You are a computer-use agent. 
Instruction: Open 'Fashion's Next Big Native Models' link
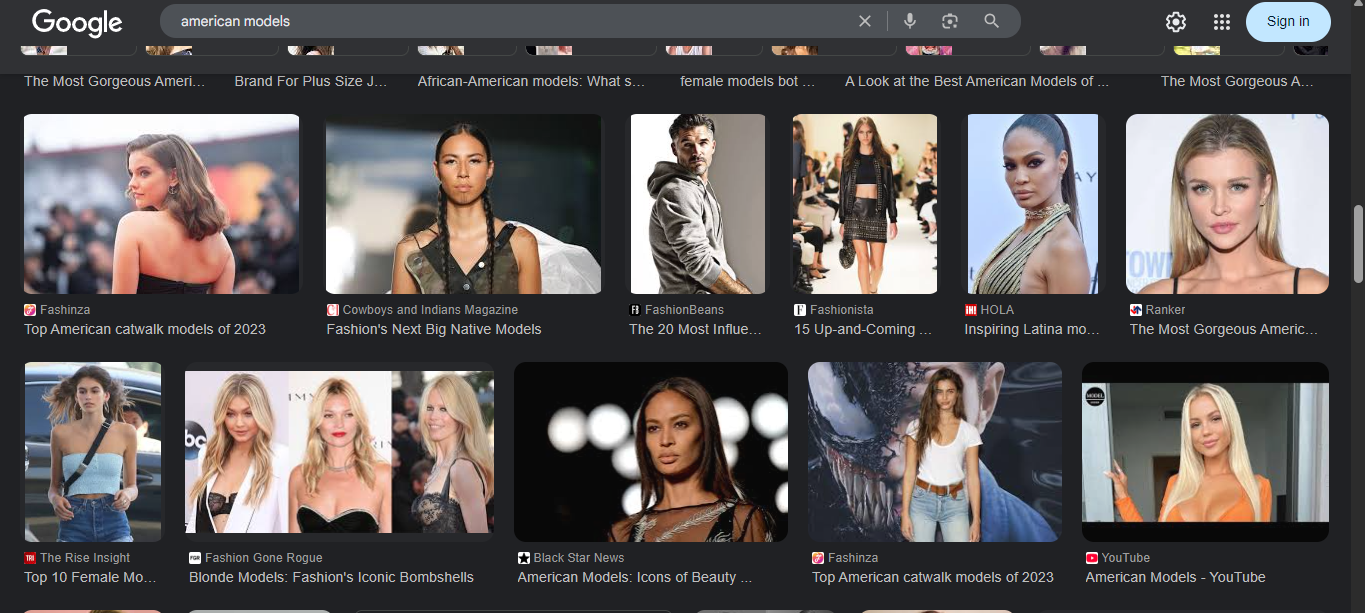434,329
